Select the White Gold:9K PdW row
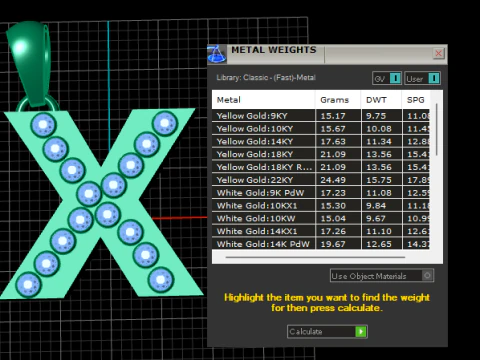This screenshot has height=360, width=480. (321, 193)
